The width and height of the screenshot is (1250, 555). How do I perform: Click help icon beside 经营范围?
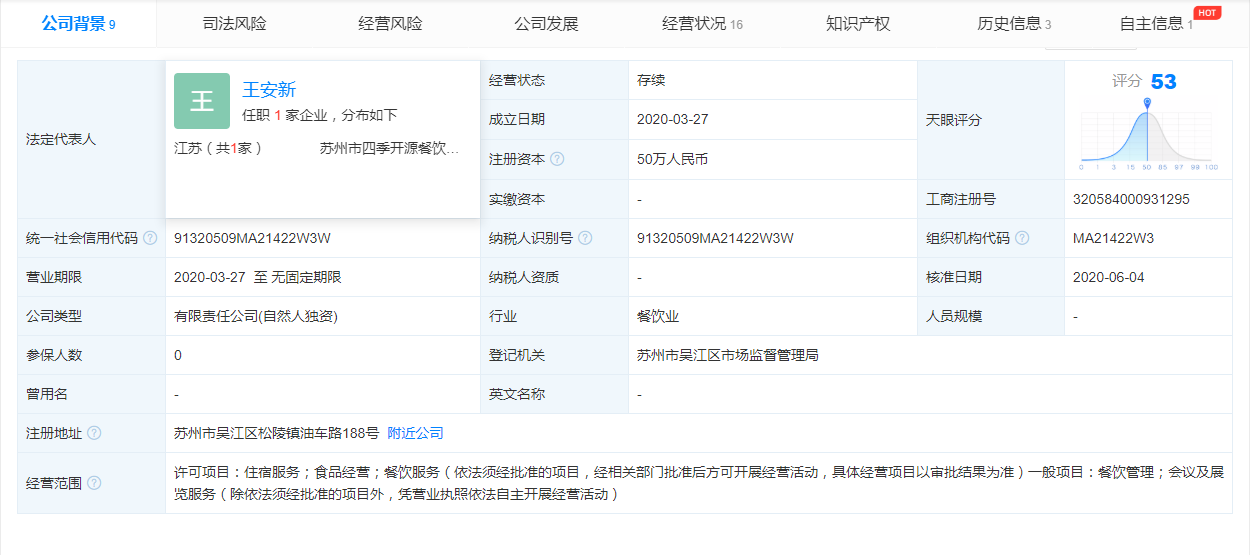point(94,483)
